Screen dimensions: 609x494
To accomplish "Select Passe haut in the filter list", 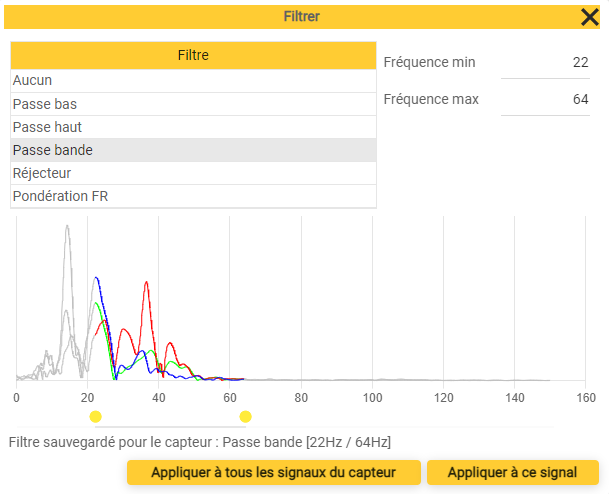I will [193, 127].
